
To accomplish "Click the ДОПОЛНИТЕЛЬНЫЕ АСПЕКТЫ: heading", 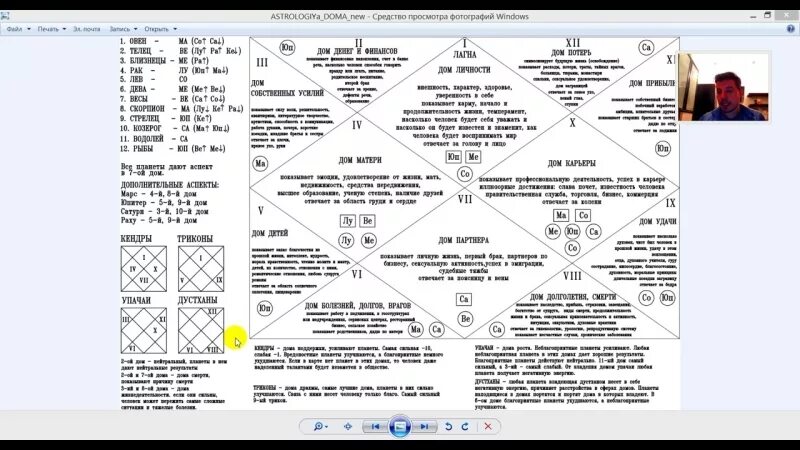I will pos(169,185).
